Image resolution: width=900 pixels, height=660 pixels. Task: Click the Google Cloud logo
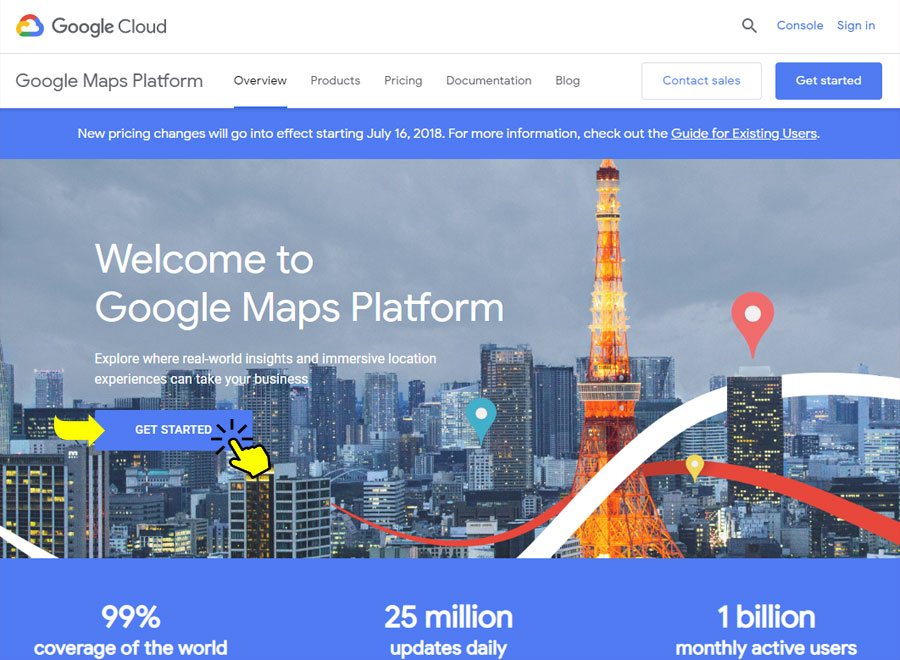click(x=91, y=26)
